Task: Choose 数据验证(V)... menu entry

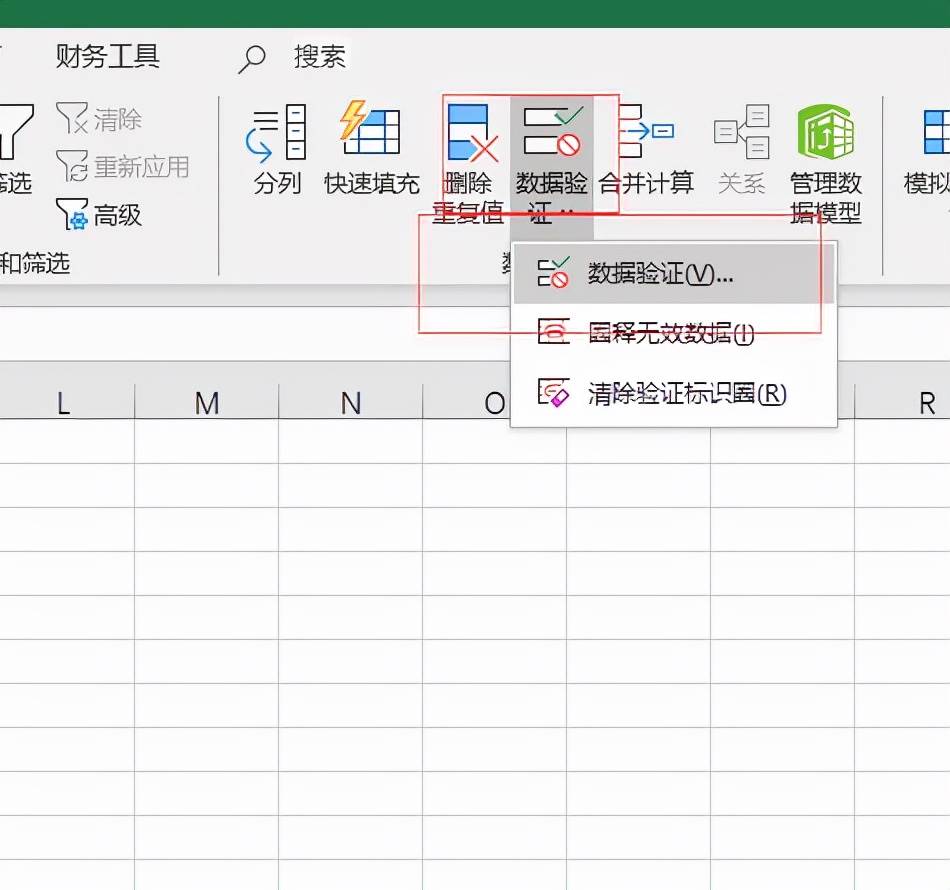Action: coord(674,274)
